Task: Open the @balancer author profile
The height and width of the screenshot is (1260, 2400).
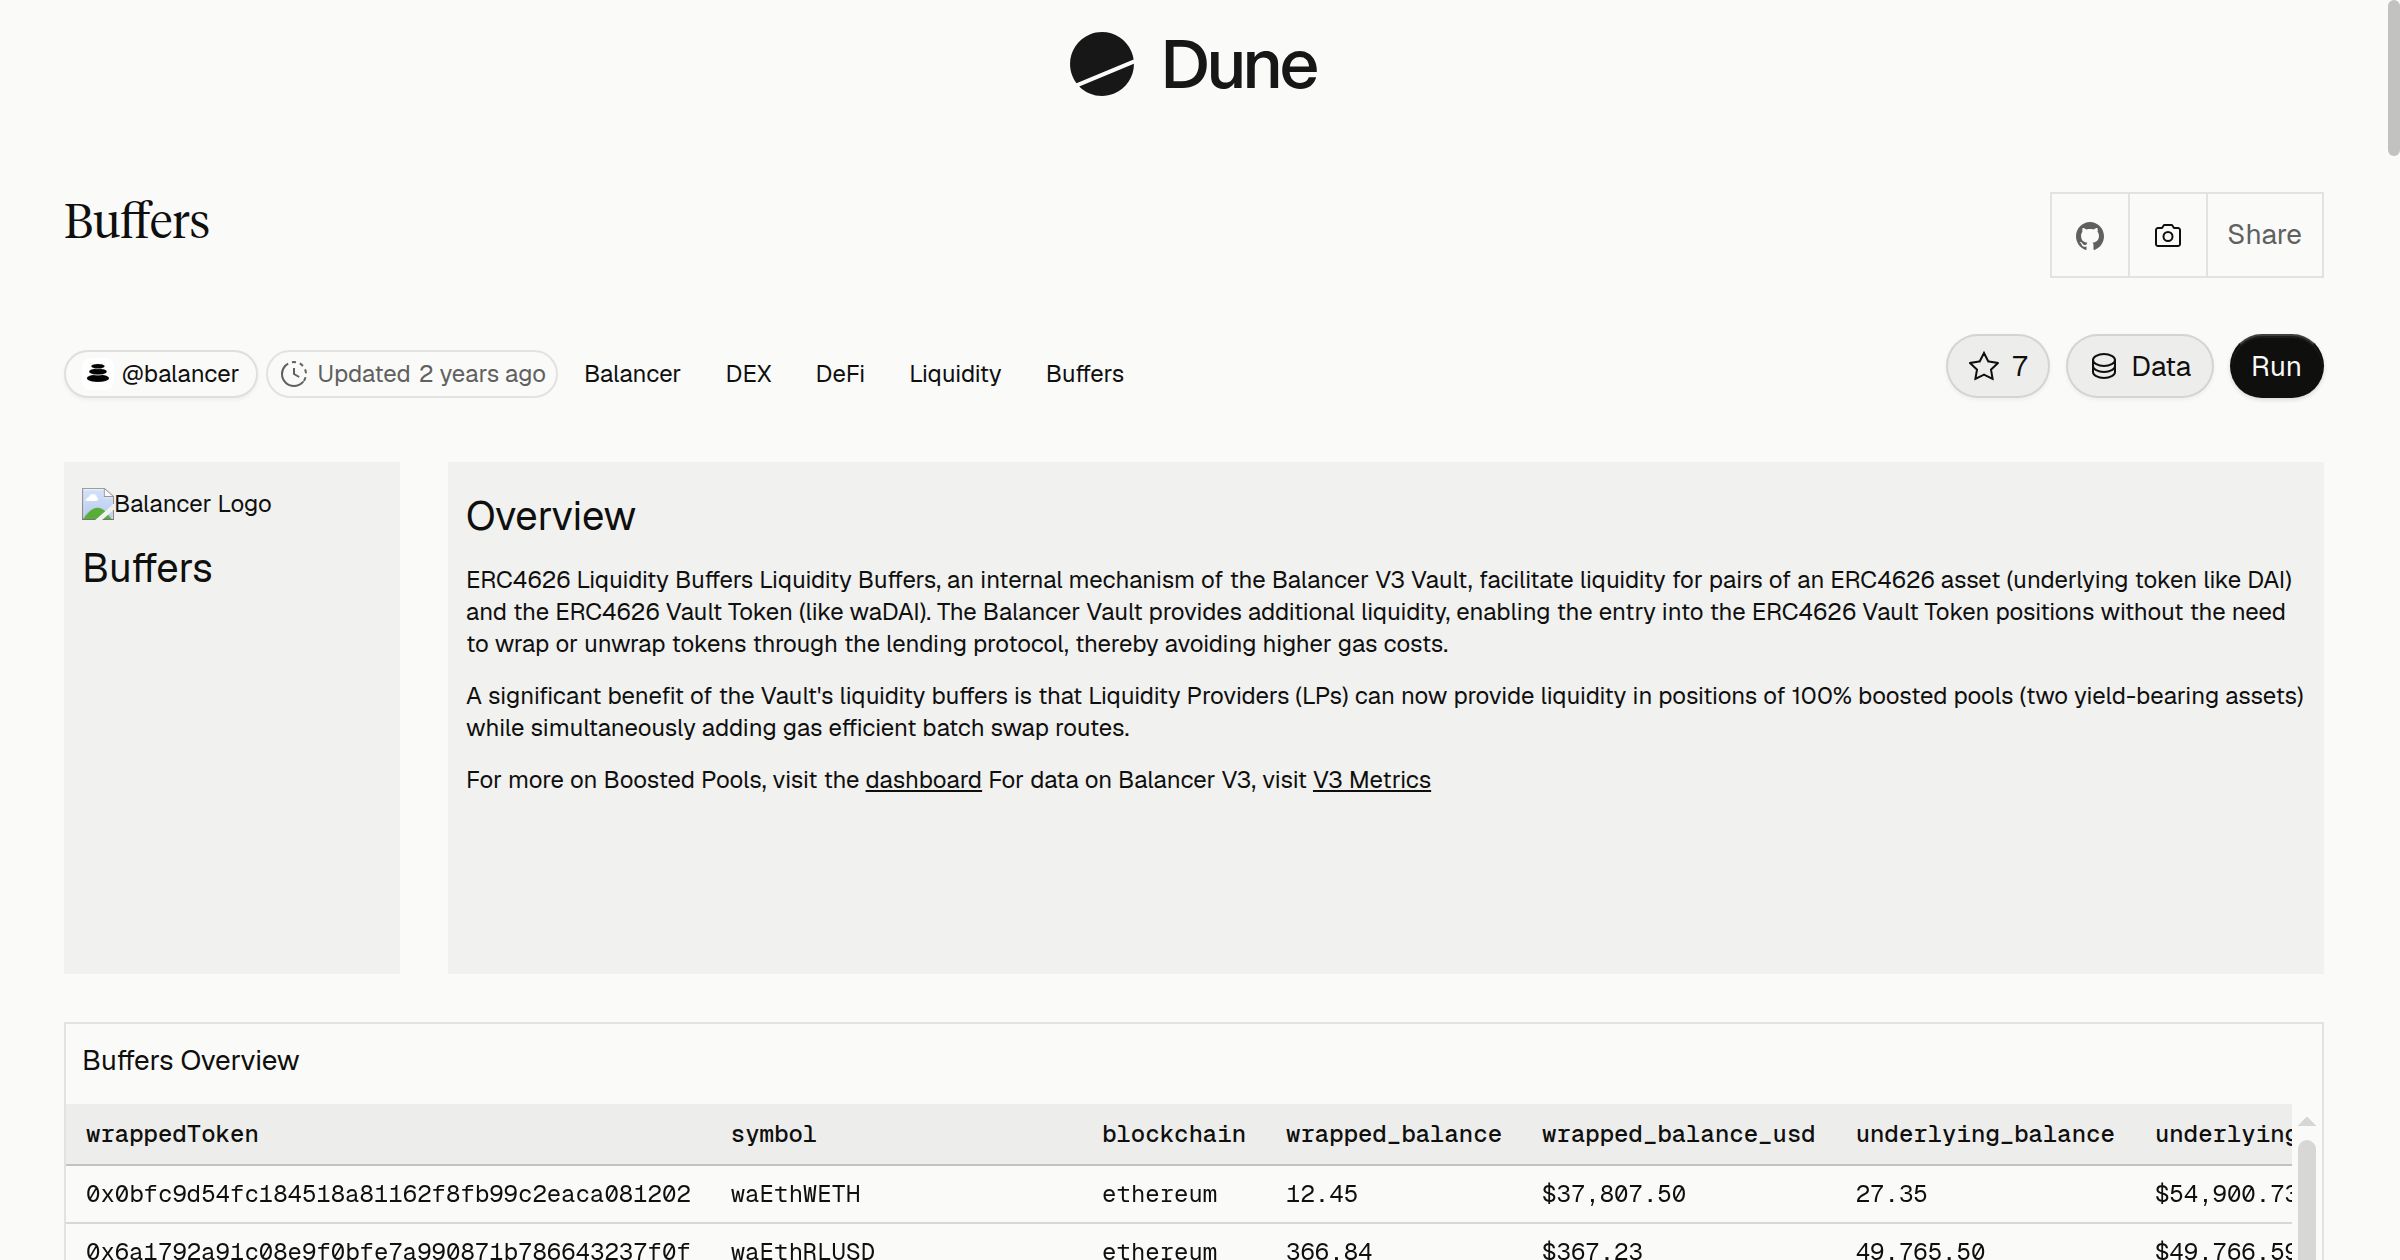Action: (161, 374)
